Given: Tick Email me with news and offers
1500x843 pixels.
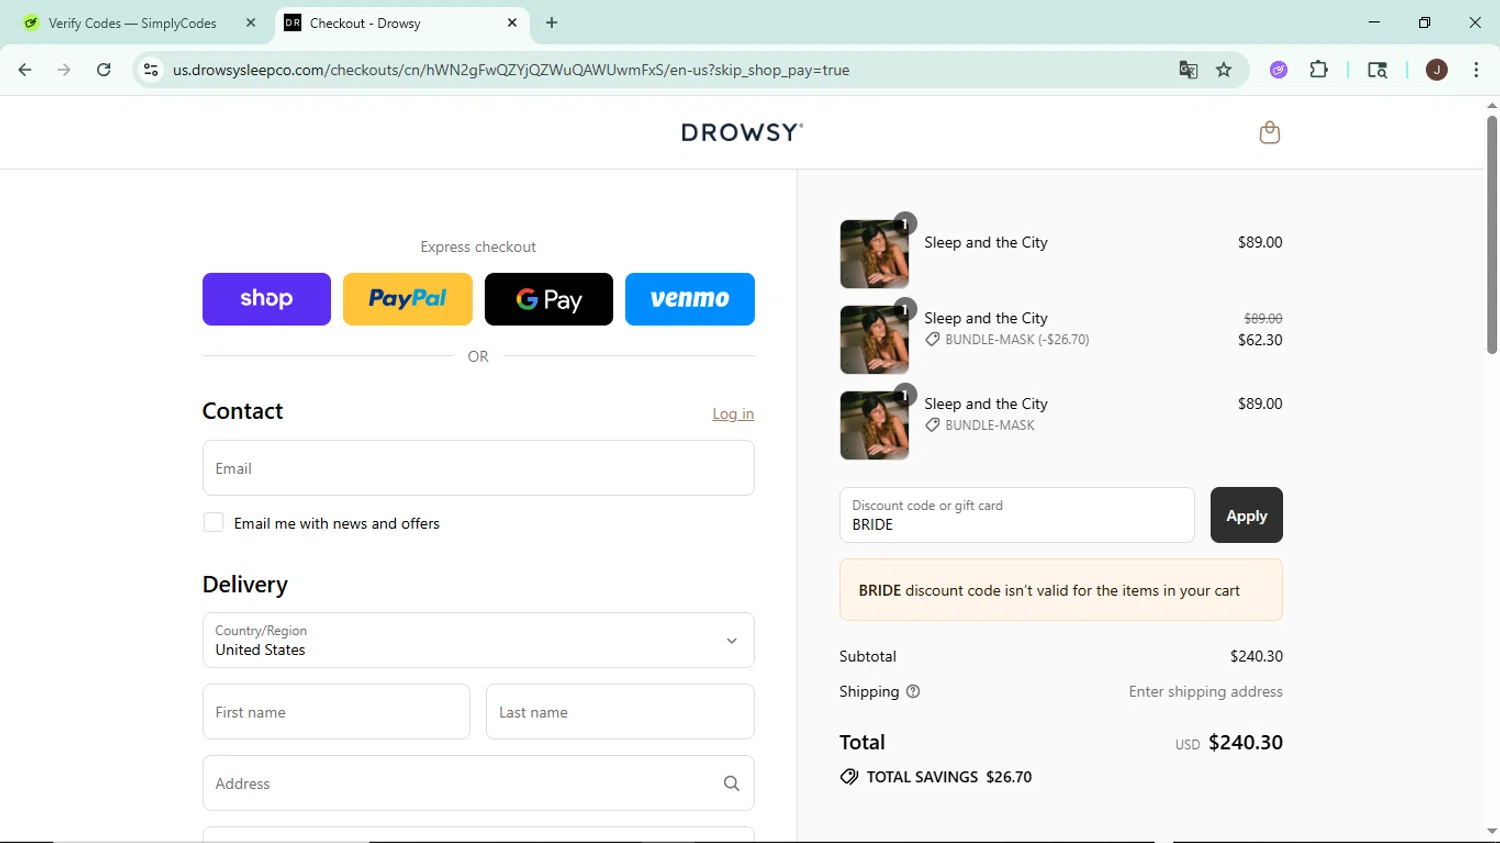Looking at the screenshot, I should [213, 522].
